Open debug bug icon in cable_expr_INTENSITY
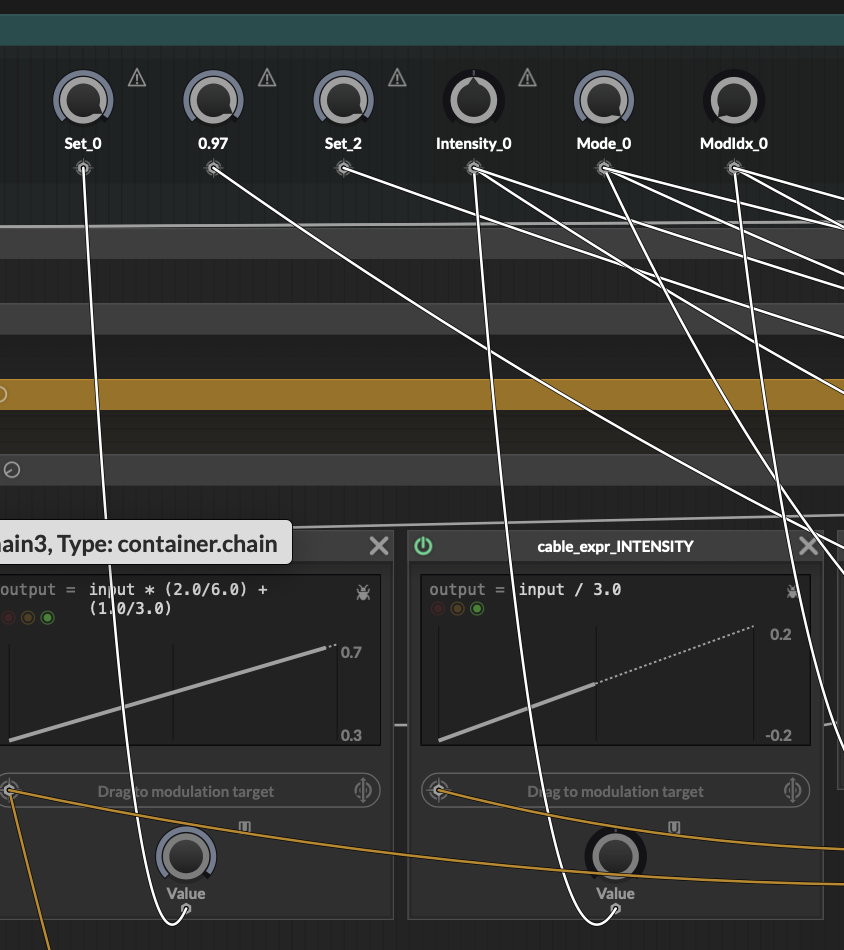 (793, 591)
